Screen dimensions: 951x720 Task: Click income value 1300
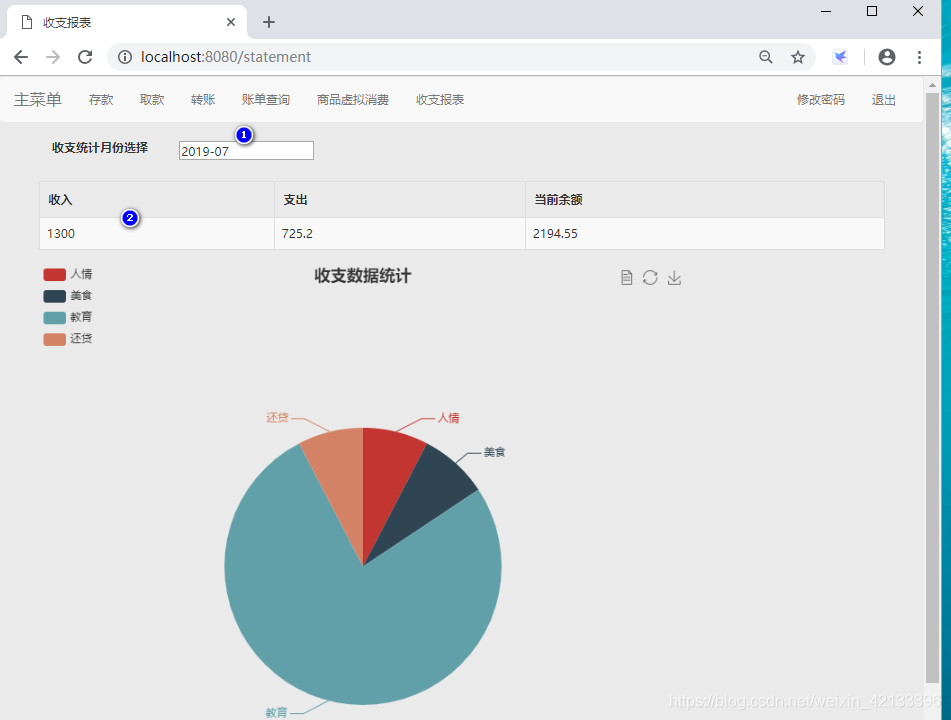(x=61, y=234)
